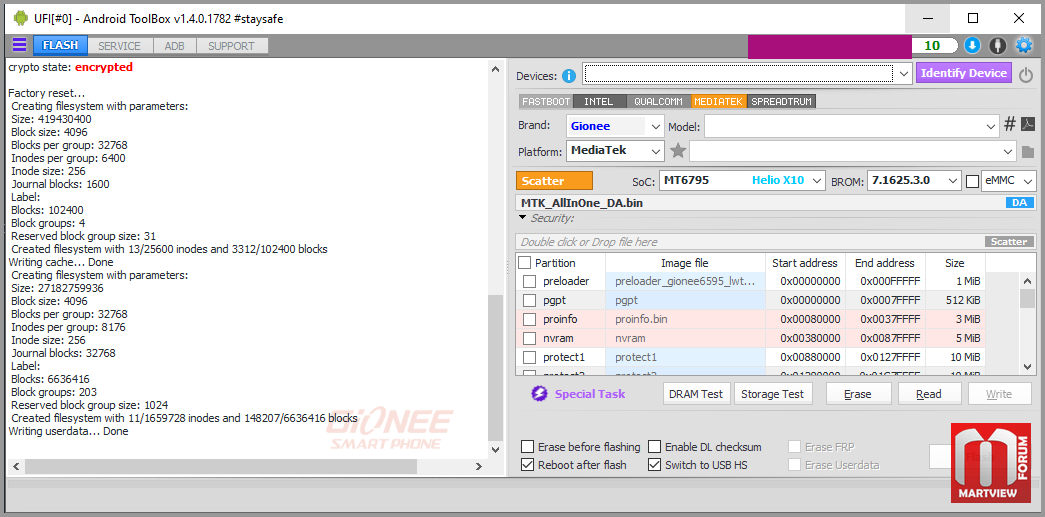This screenshot has width=1045, height=517.
Task: Click the Write button
Action: pyautogui.click(x=1000, y=394)
